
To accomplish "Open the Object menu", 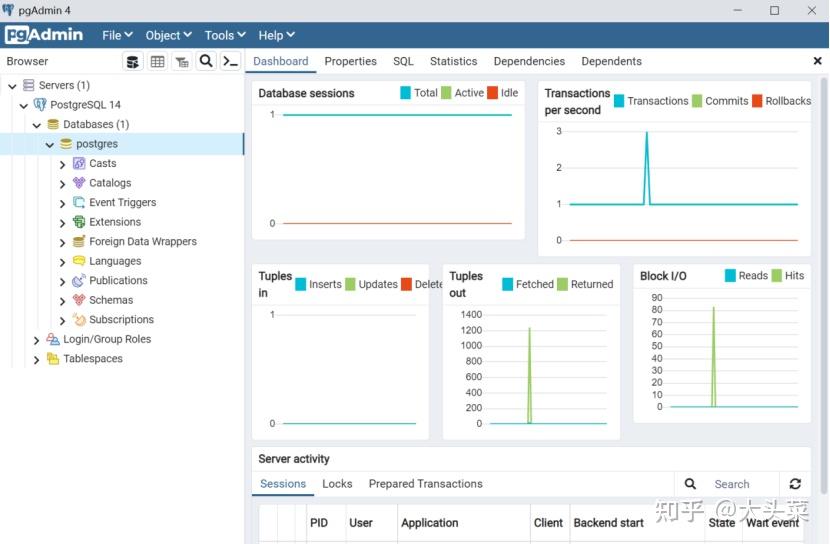I will (x=168, y=35).
